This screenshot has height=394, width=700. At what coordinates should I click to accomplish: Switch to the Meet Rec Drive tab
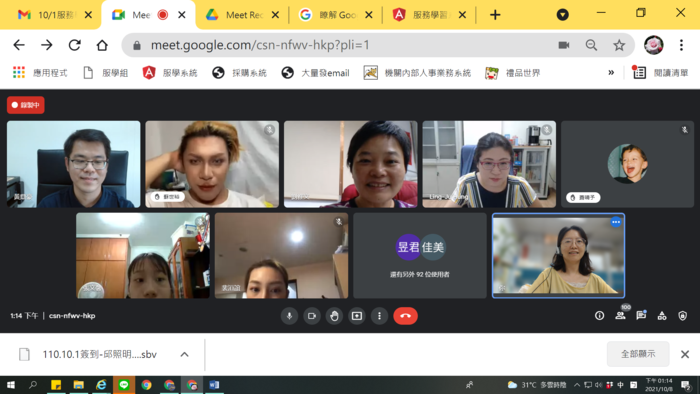242,15
